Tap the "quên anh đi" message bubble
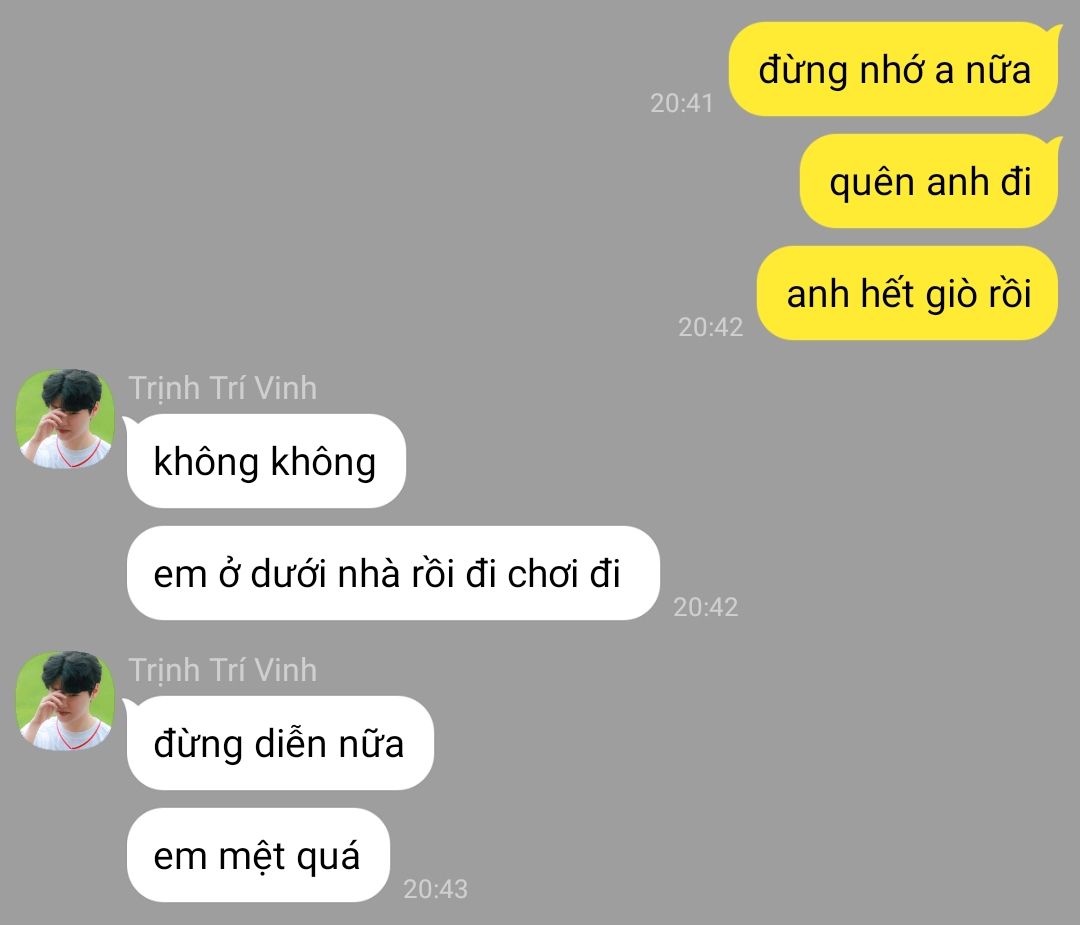This screenshot has height=925, width=1080. (x=929, y=181)
